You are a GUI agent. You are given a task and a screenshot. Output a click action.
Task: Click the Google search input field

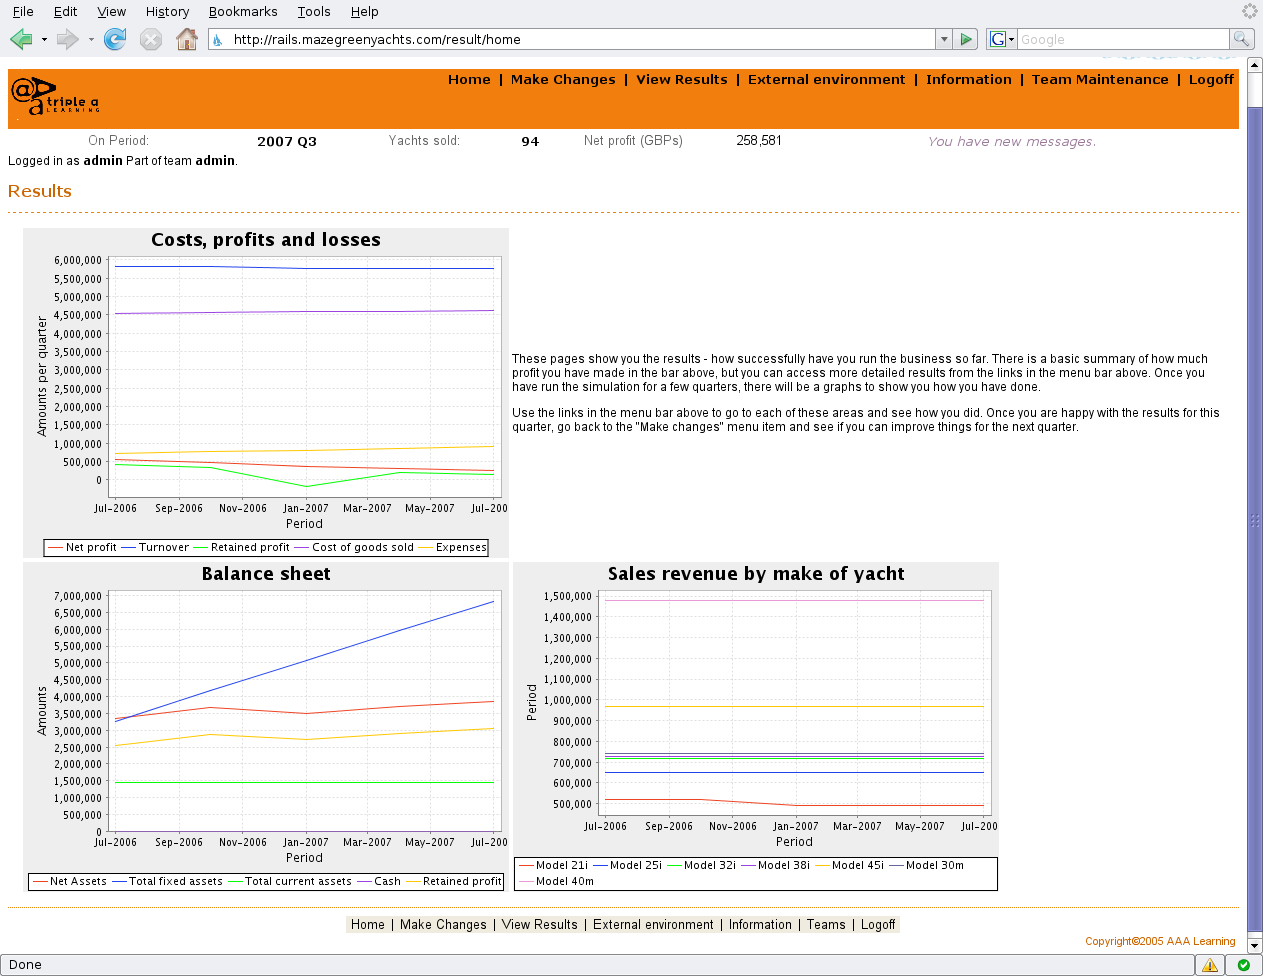click(1122, 39)
